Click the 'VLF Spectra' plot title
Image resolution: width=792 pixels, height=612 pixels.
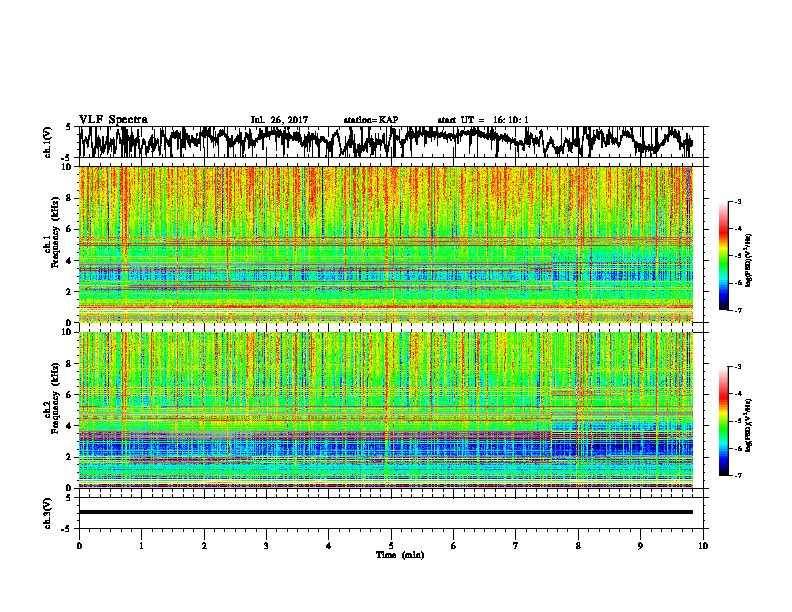(x=113, y=120)
